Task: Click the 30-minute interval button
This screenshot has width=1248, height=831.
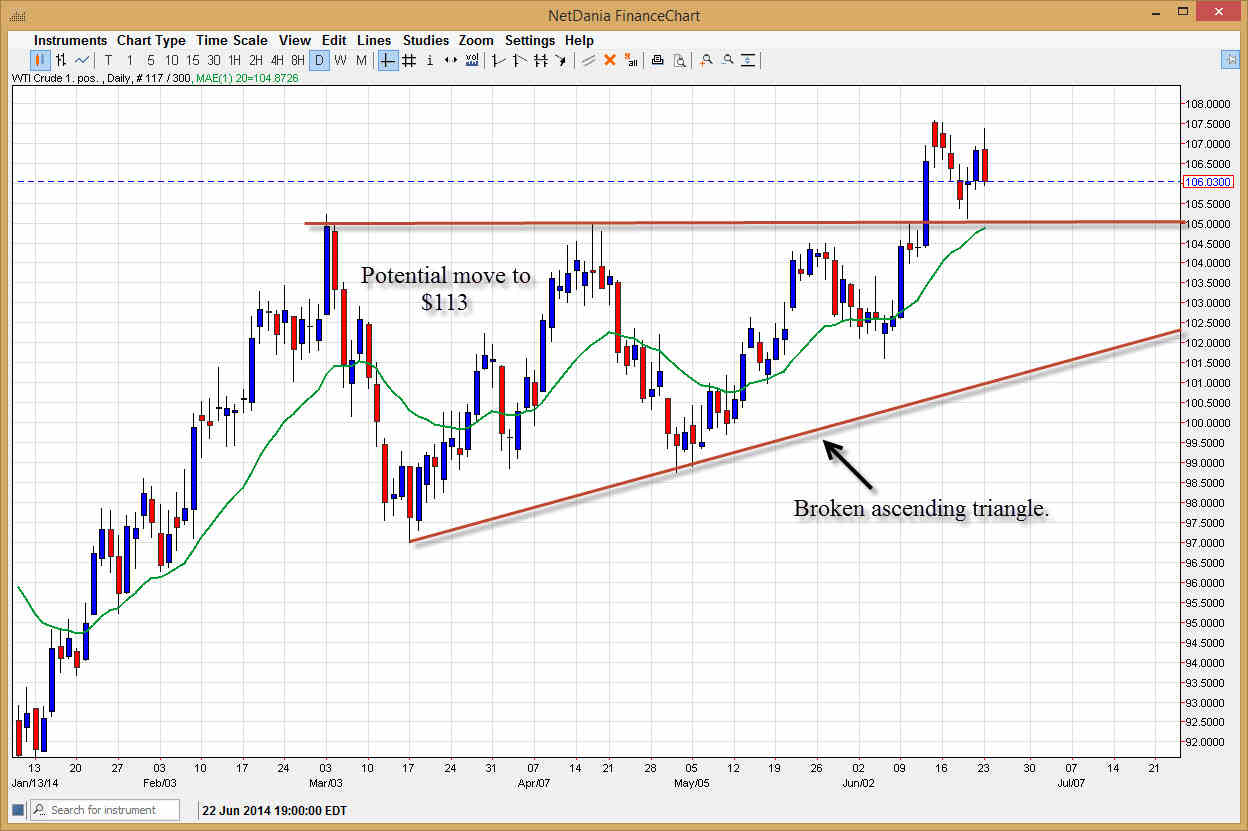Action: 213,60
